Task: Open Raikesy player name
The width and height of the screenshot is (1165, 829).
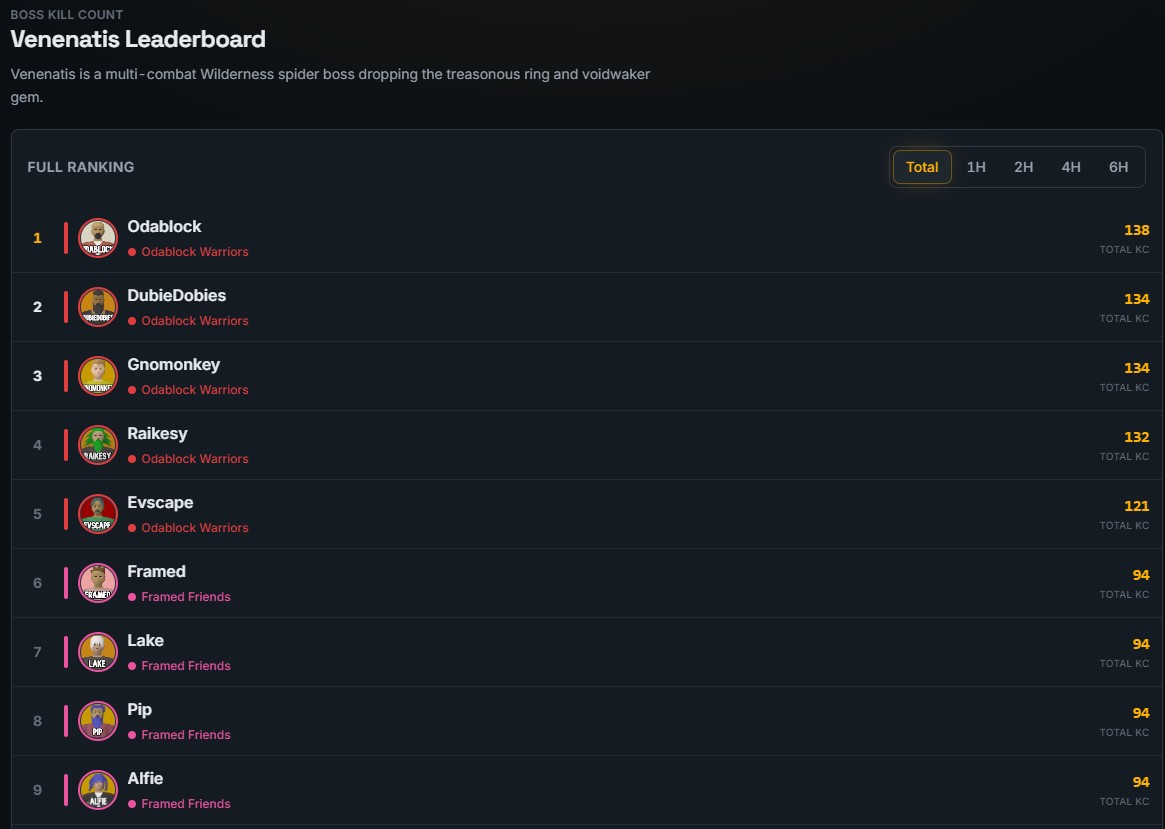Action: pos(158,434)
